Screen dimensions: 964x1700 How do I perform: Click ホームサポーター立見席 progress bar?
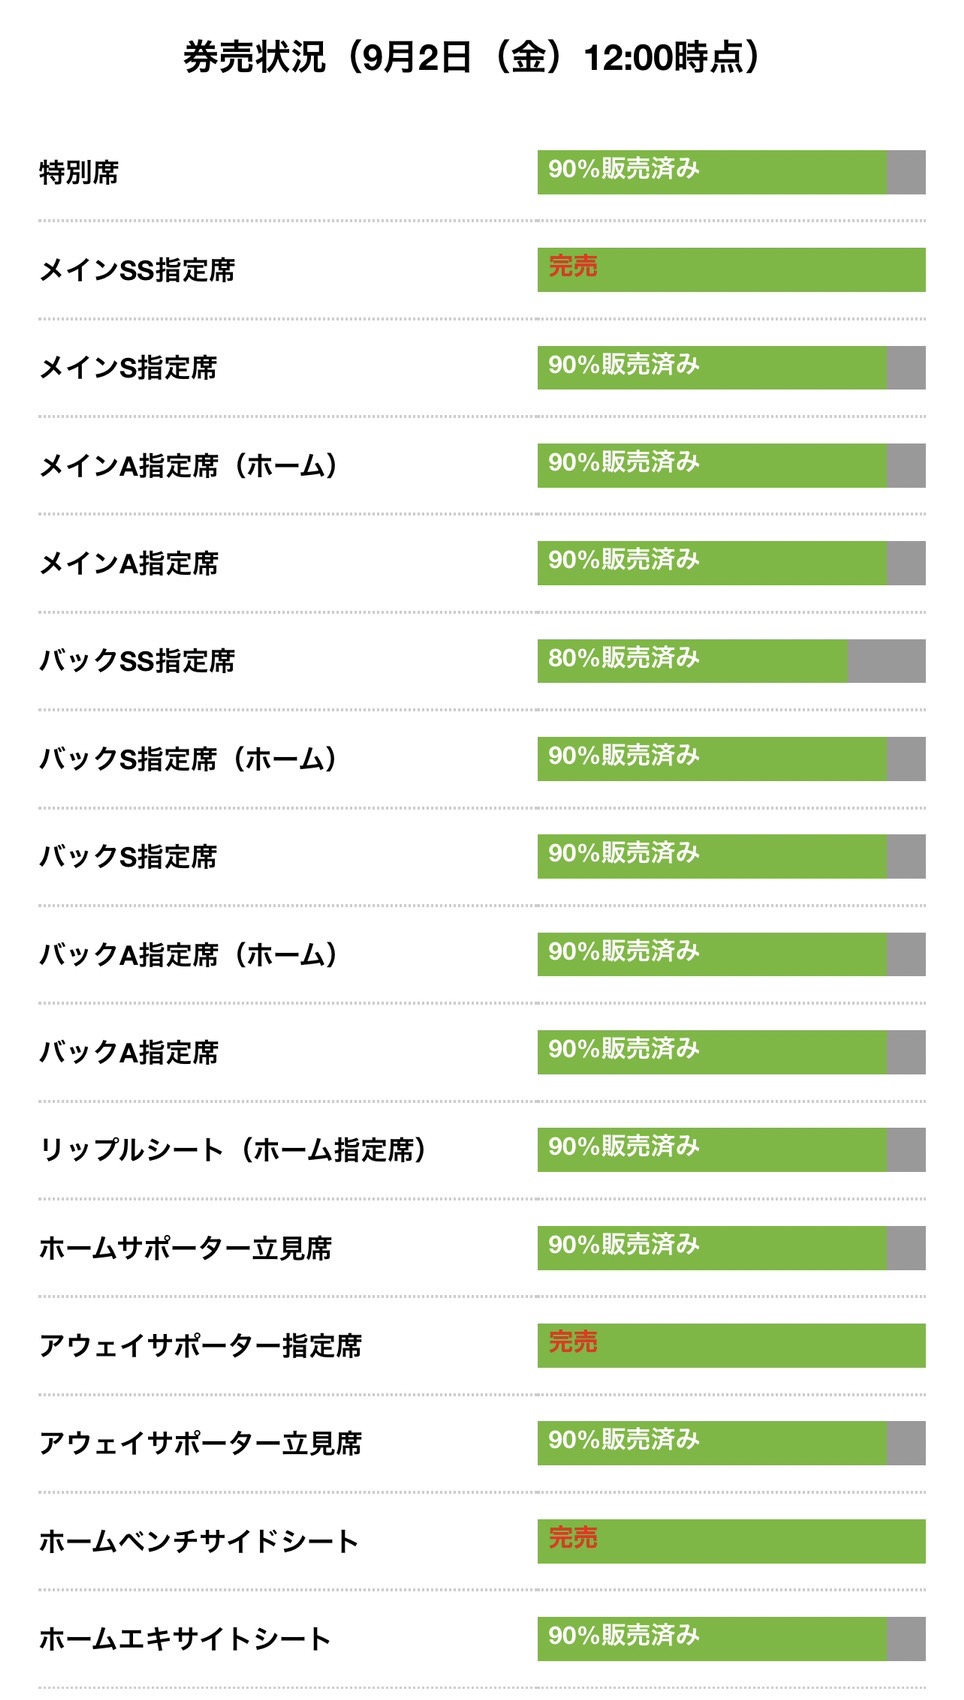point(731,1248)
